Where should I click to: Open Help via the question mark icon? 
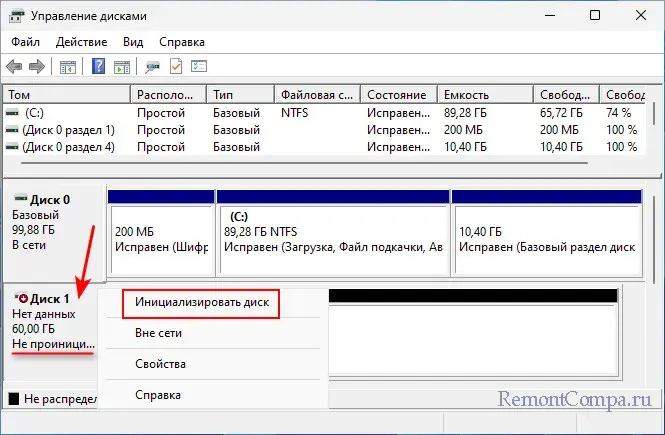98,66
